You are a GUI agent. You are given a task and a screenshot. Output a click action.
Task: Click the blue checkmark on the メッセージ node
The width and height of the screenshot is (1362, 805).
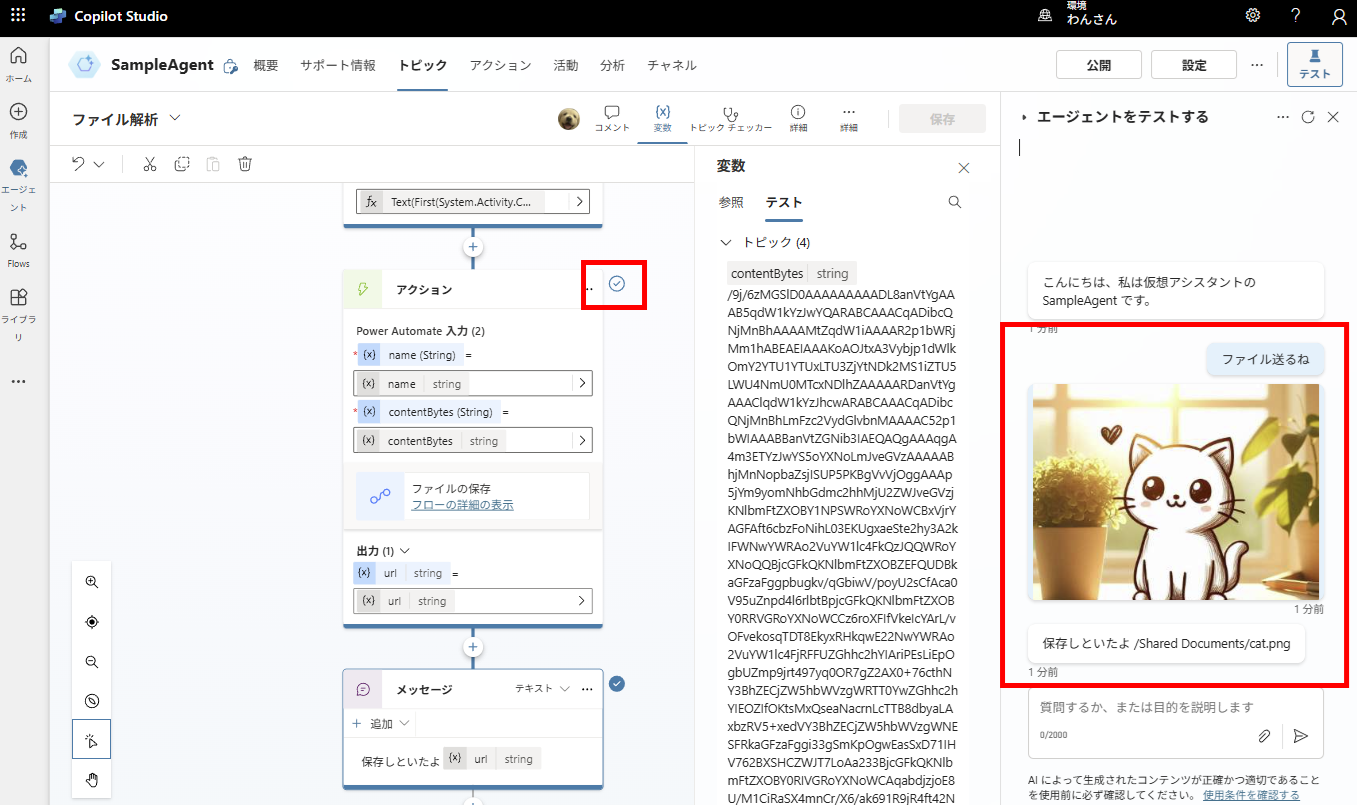(617, 684)
